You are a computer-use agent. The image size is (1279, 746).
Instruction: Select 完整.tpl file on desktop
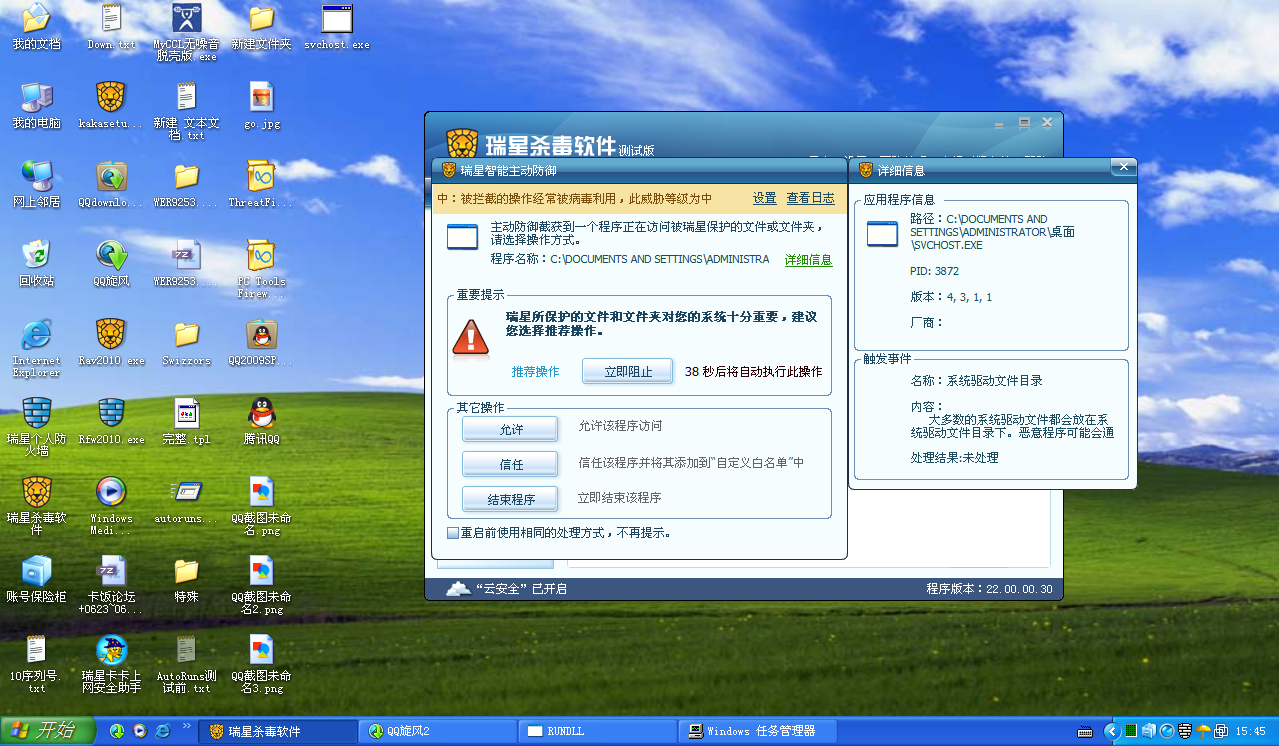pyautogui.click(x=186, y=421)
